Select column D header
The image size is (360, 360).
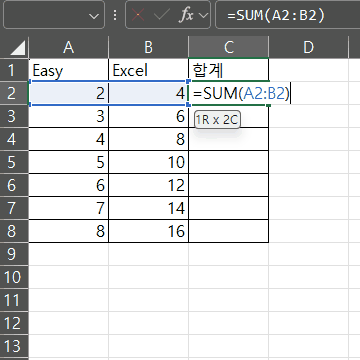tap(308, 47)
